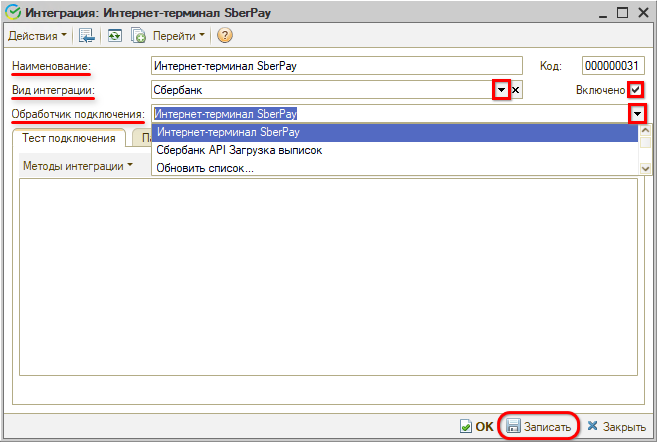Choose Обновить список... in dropdown list
Viewport: 657px width, 442px height.
coord(394,168)
